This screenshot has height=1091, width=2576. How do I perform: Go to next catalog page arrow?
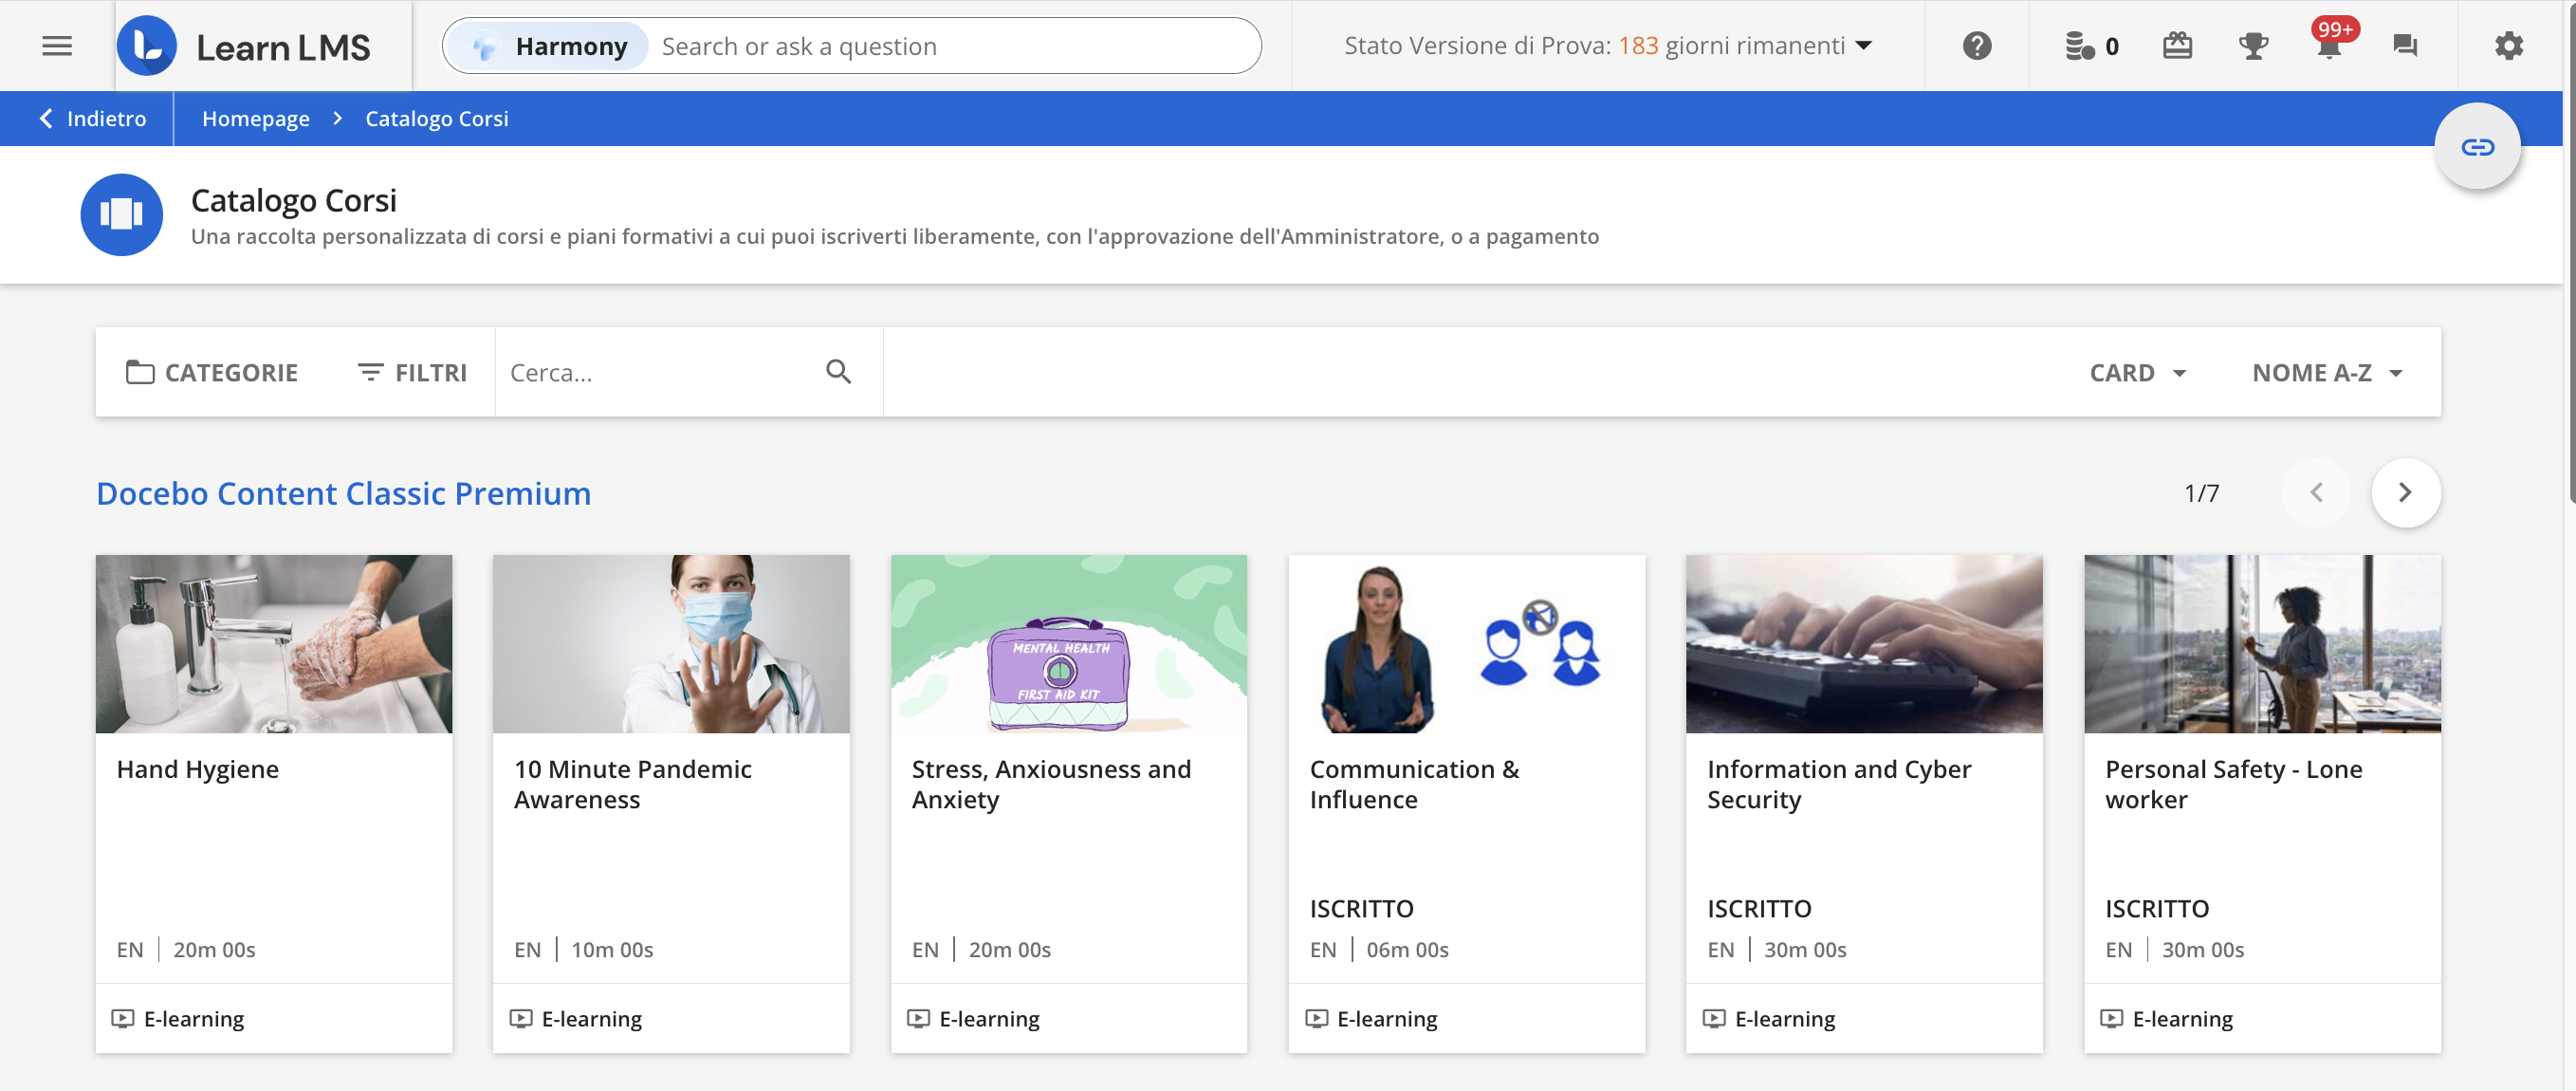pos(2405,492)
